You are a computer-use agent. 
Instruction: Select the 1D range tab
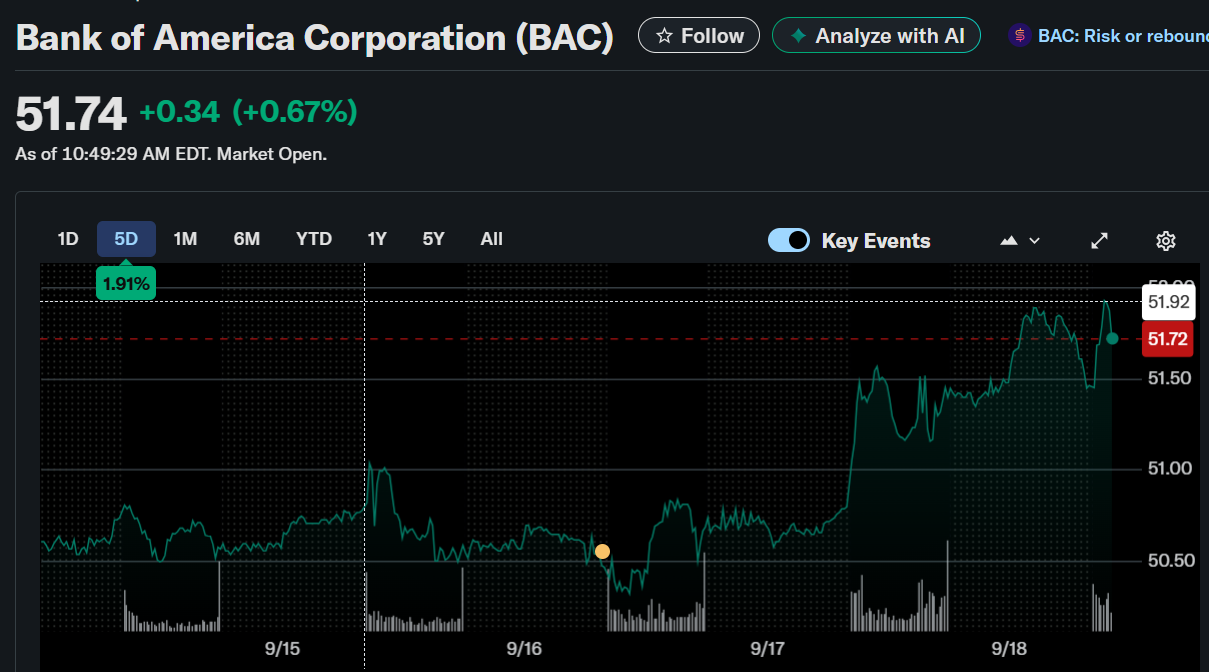tap(67, 239)
